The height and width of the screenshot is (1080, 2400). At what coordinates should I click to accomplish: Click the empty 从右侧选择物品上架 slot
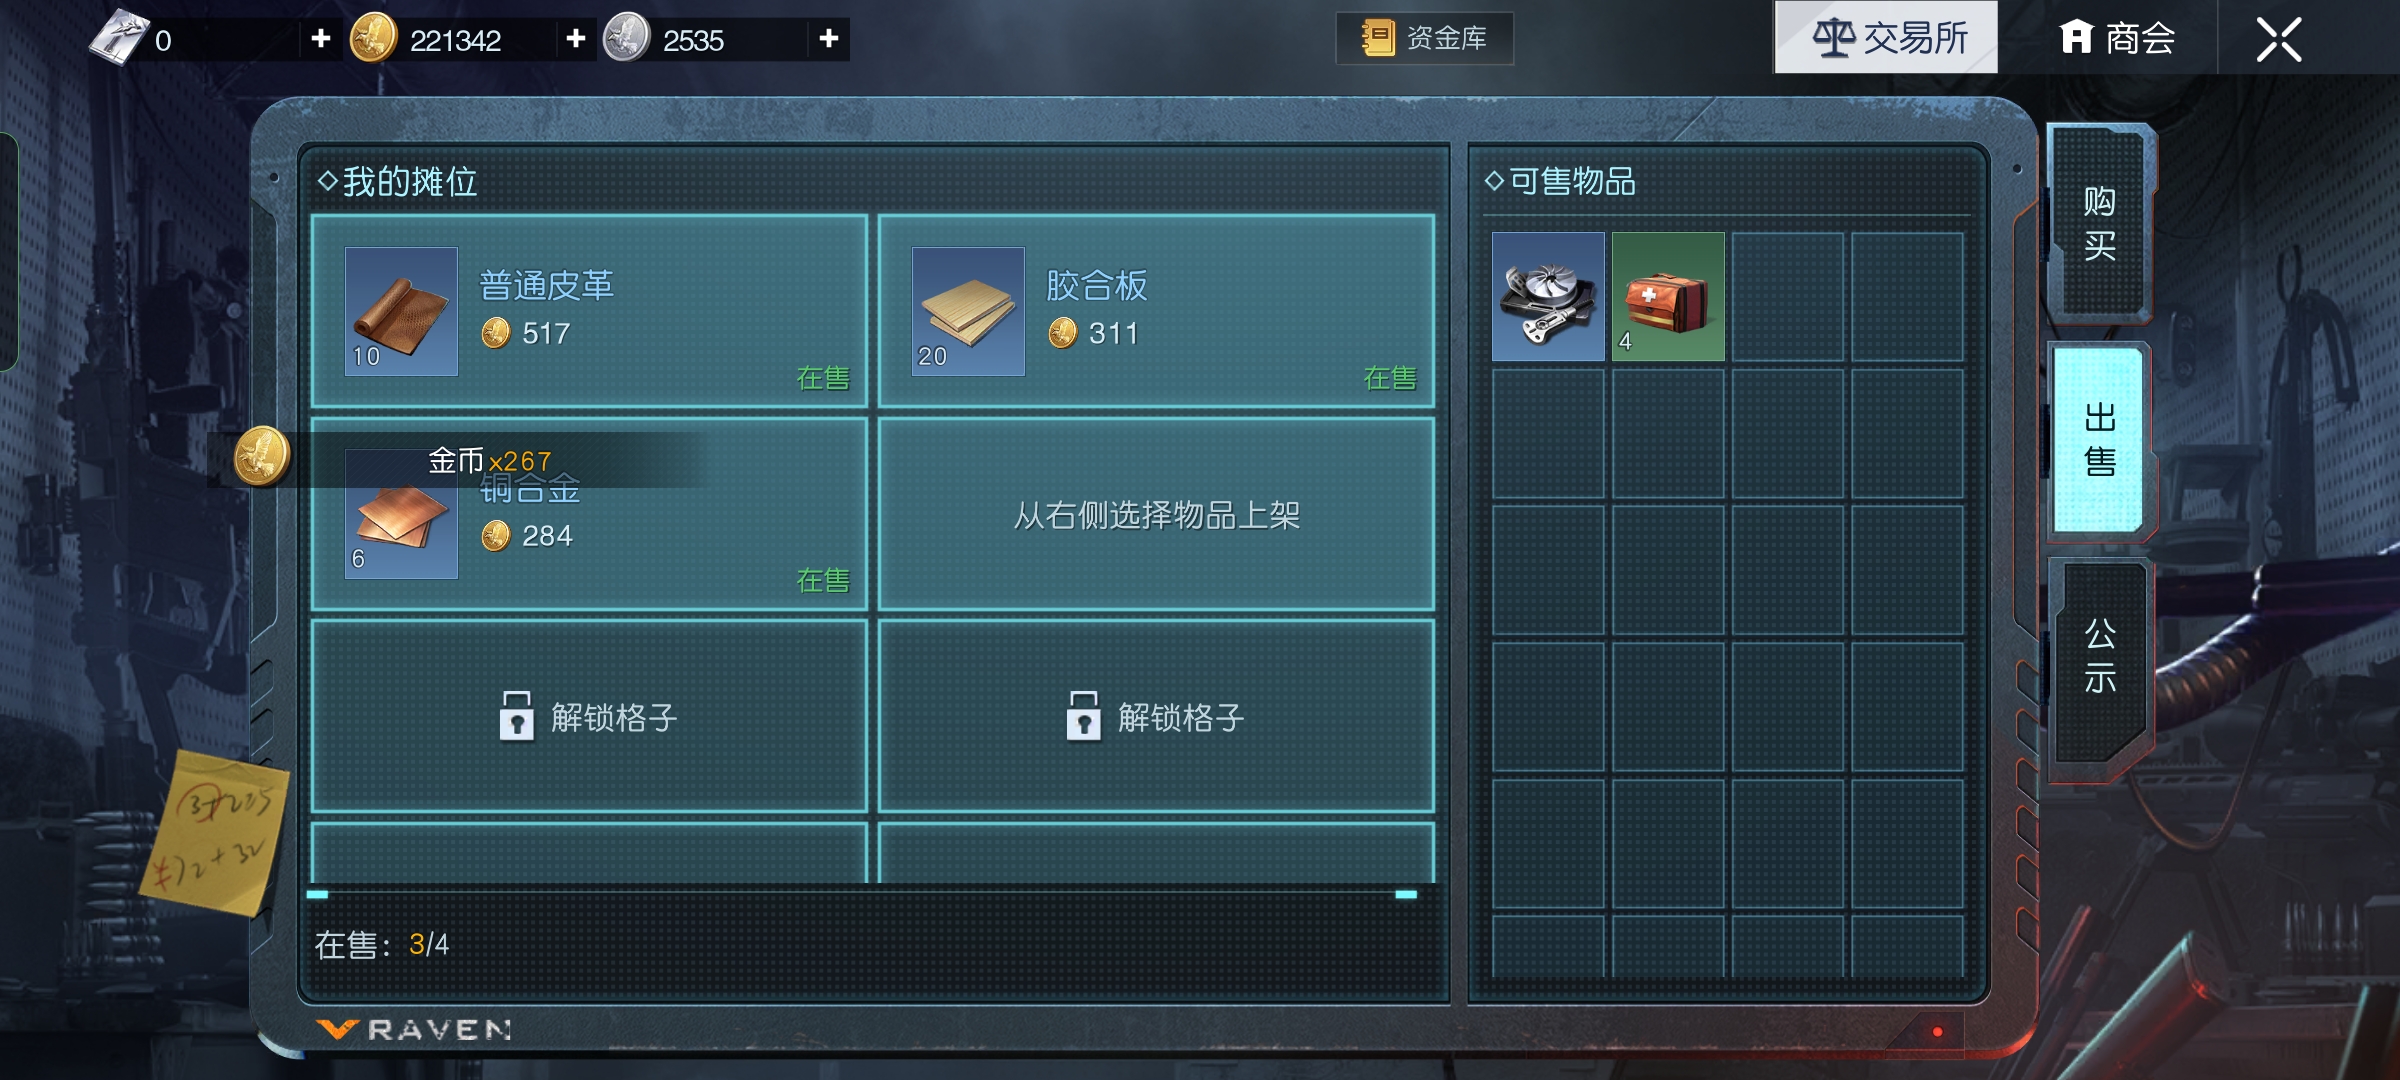[1156, 514]
